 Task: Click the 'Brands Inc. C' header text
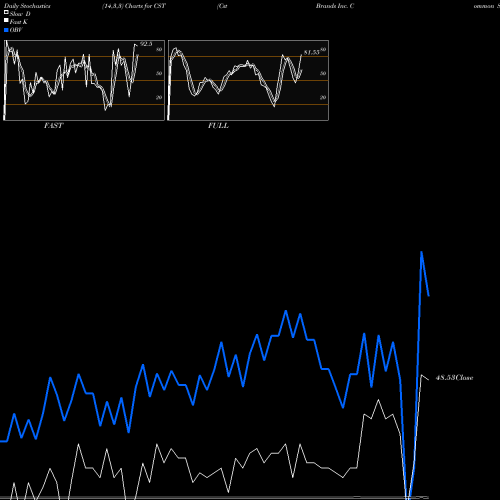pyautogui.click(x=335, y=6)
